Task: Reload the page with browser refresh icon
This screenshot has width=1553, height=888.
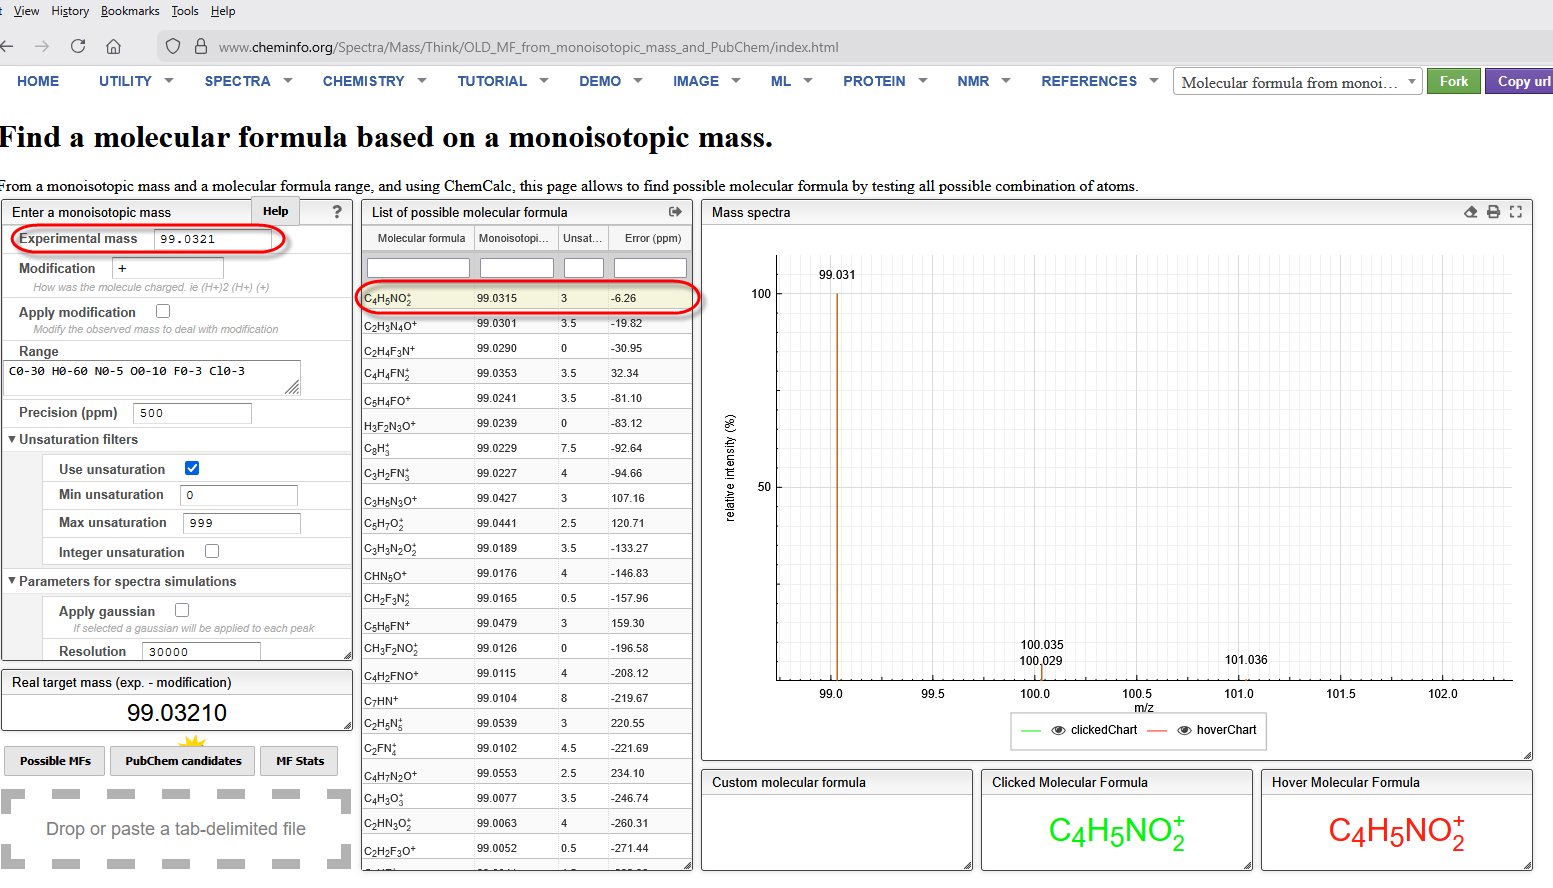Action: coord(78,46)
